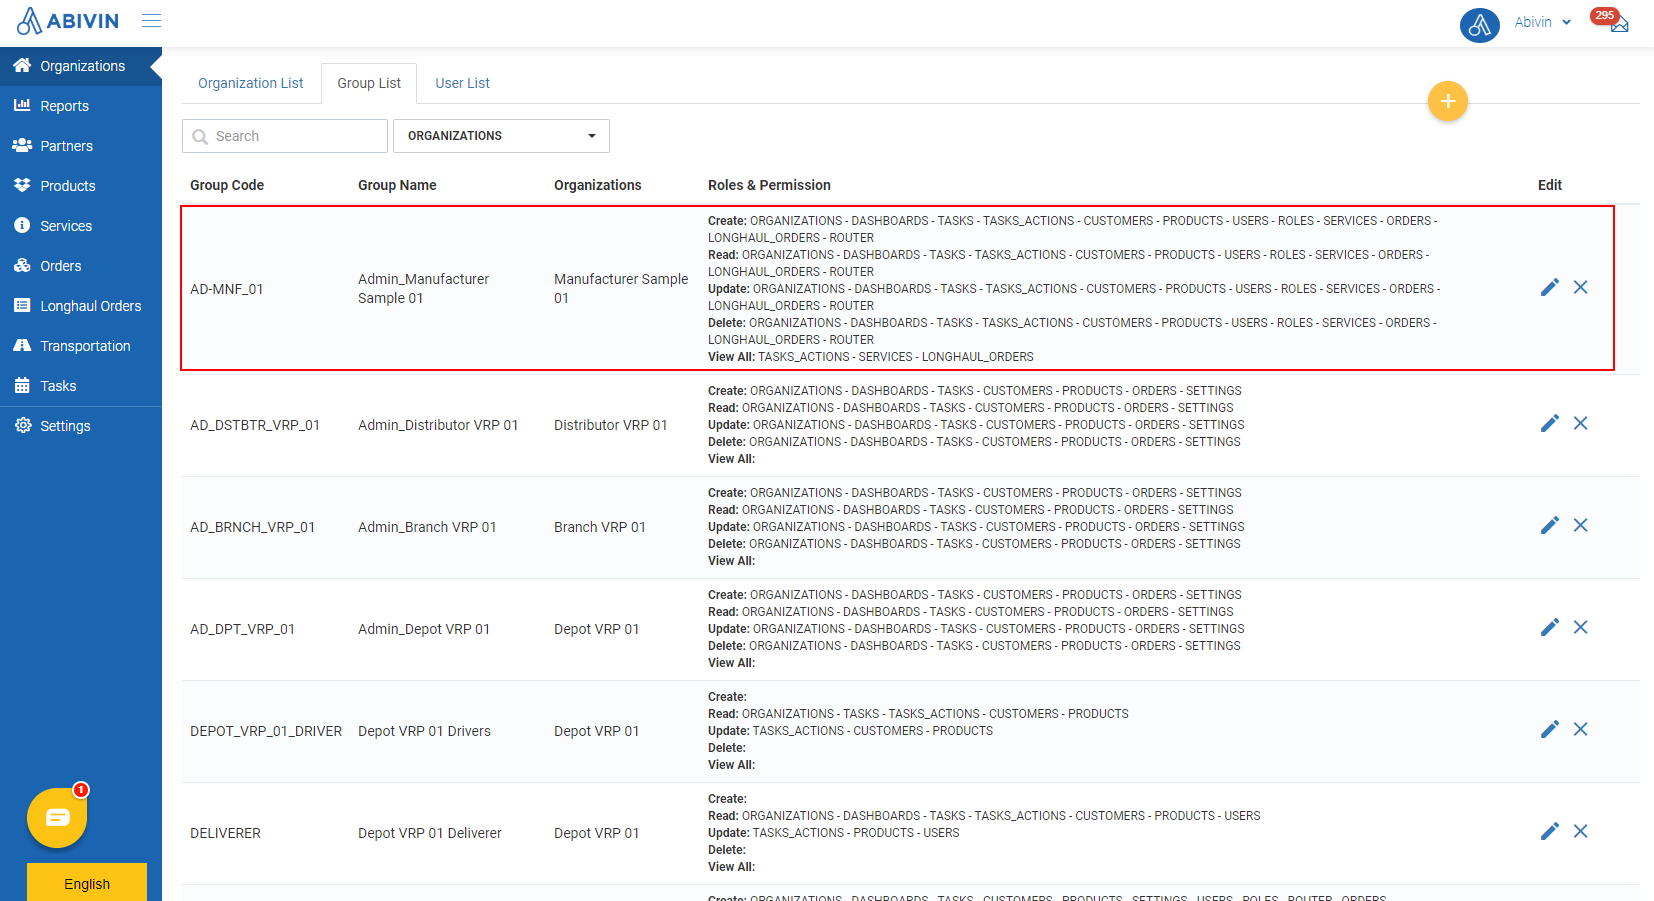Click the English language button
The height and width of the screenshot is (901, 1654).
(x=87, y=883)
